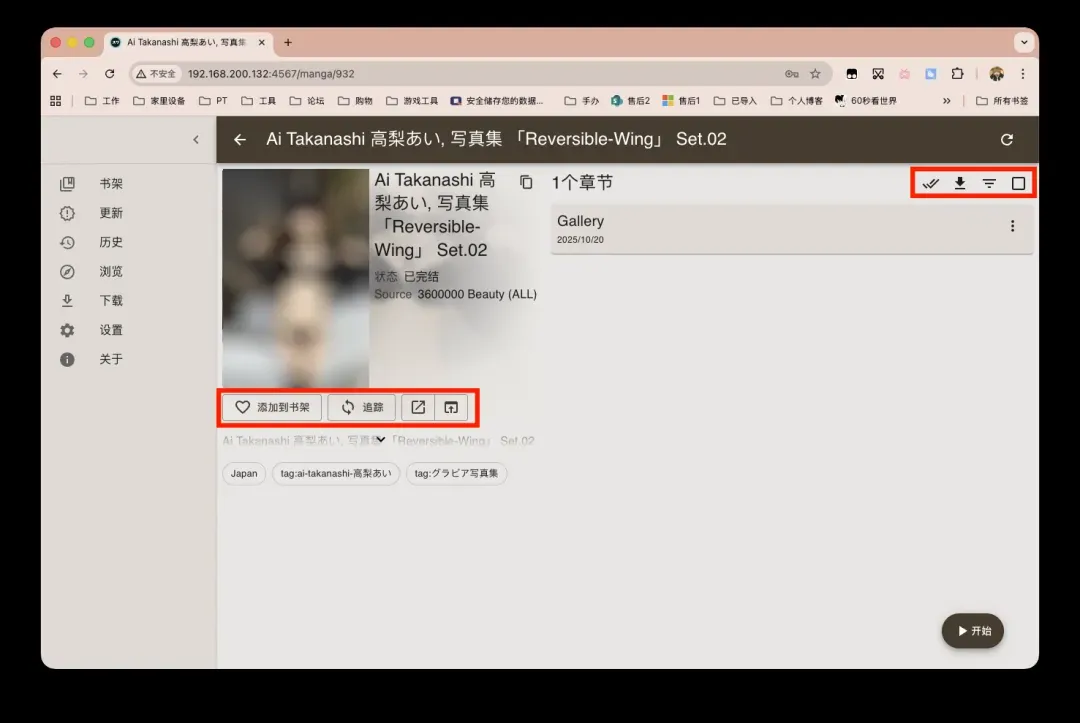Click the mark all read double-check icon
Screen dimensions: 1080x723
coord(930,184)
